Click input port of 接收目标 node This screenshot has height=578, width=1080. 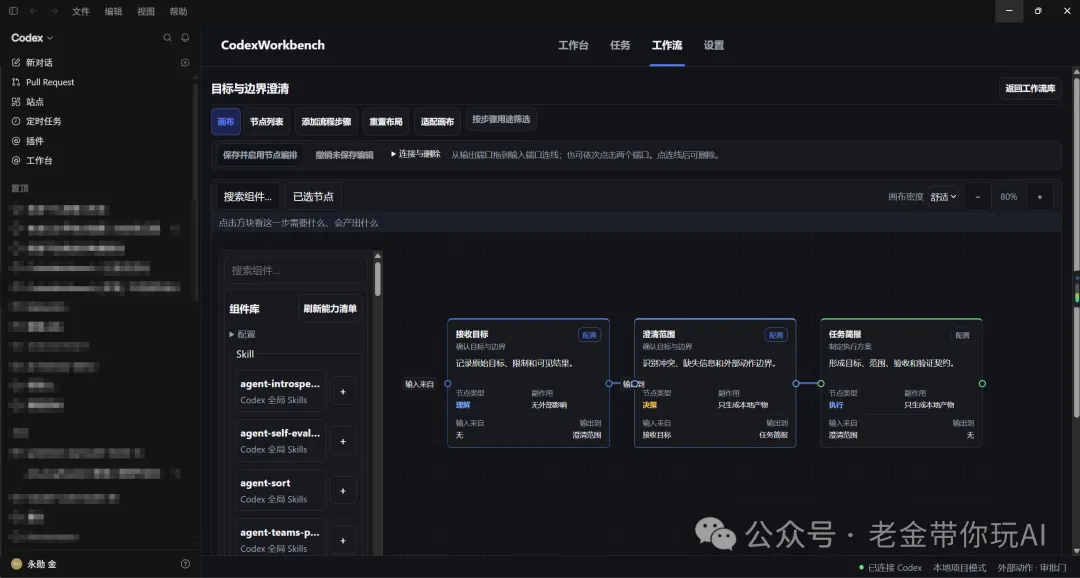[448, 383]
